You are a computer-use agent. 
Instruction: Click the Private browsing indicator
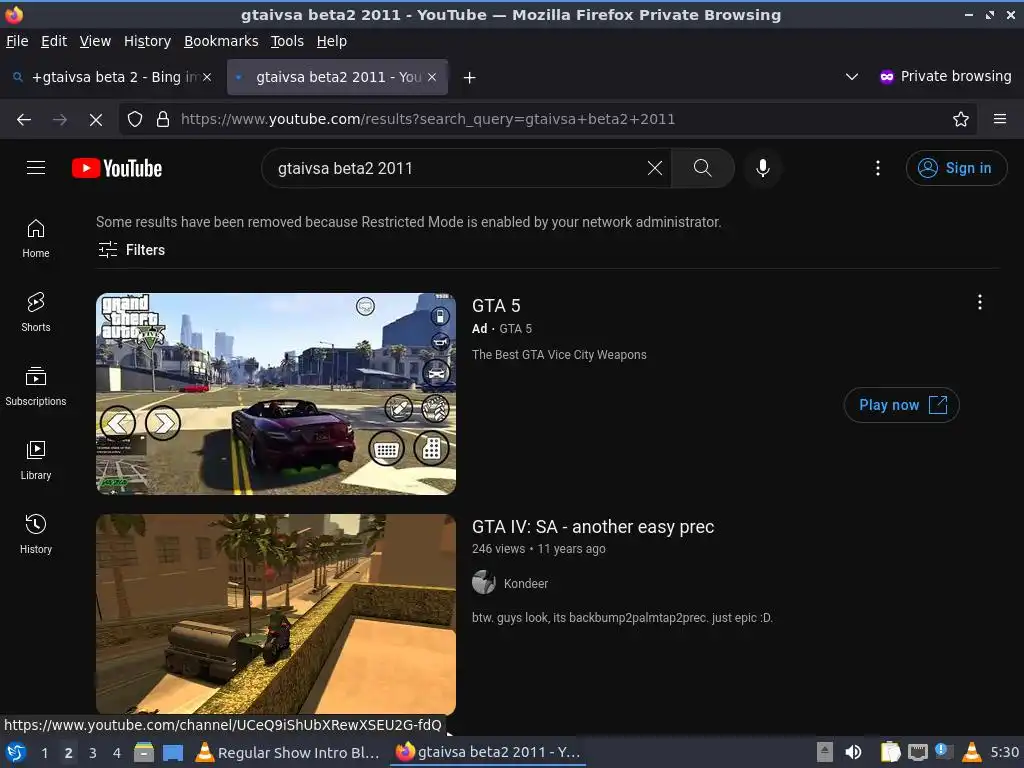click(946, 76)
